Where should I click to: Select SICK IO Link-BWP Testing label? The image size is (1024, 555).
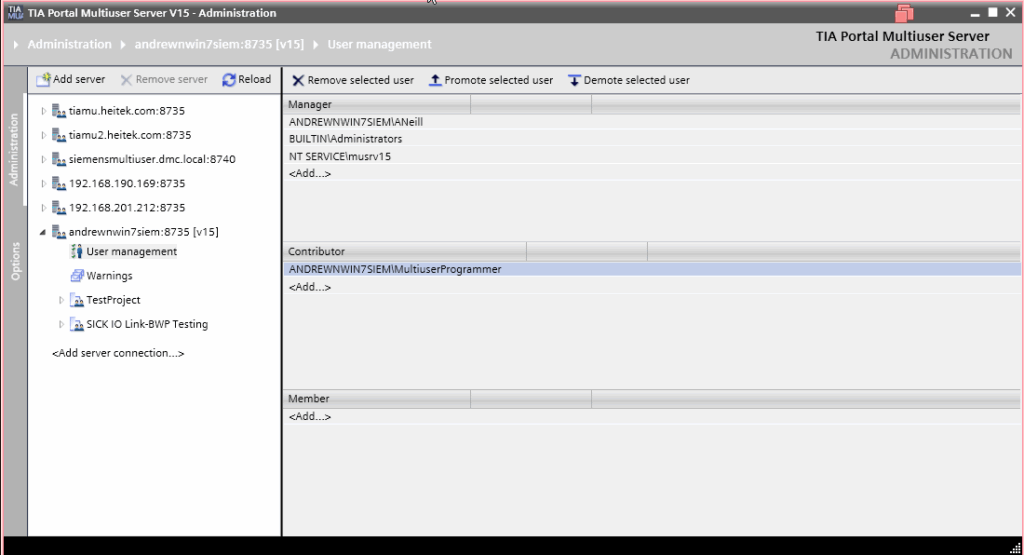click(147, 325)
